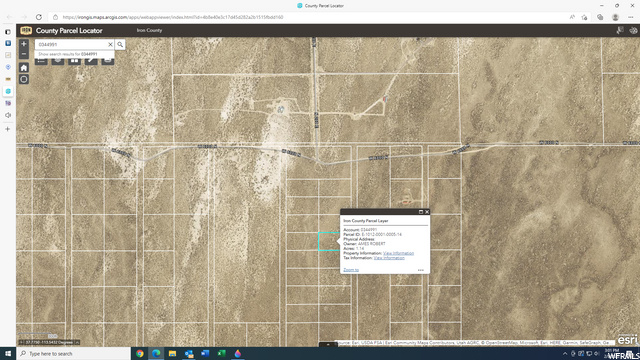This screenshot has height=360, width=640.
Task: Open Outlook from the taskbar
Action: coord(189,353)
